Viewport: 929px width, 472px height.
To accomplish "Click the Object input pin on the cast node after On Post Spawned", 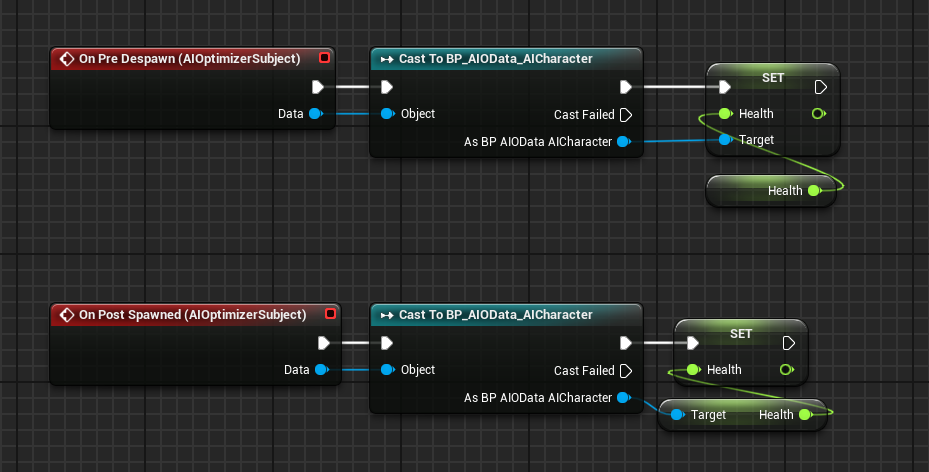I will point(388,370).
